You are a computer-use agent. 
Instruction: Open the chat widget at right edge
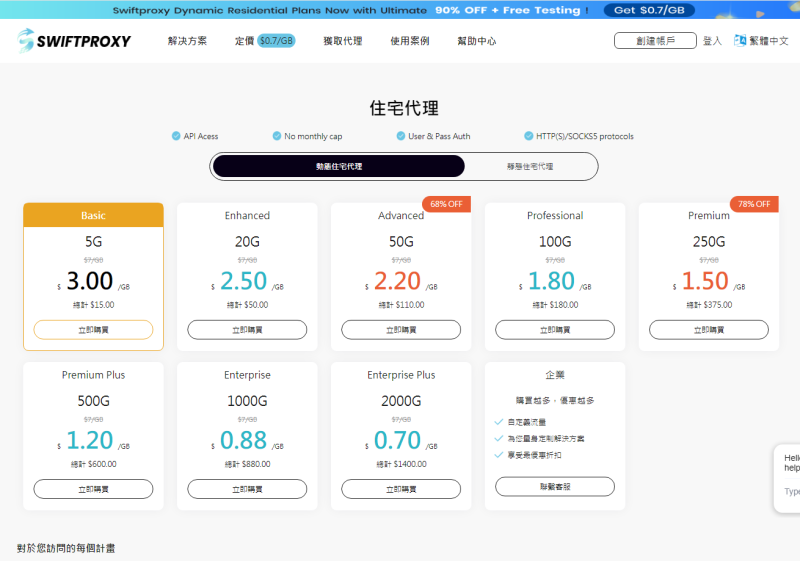pyautogui.click(x=787, y=478)
